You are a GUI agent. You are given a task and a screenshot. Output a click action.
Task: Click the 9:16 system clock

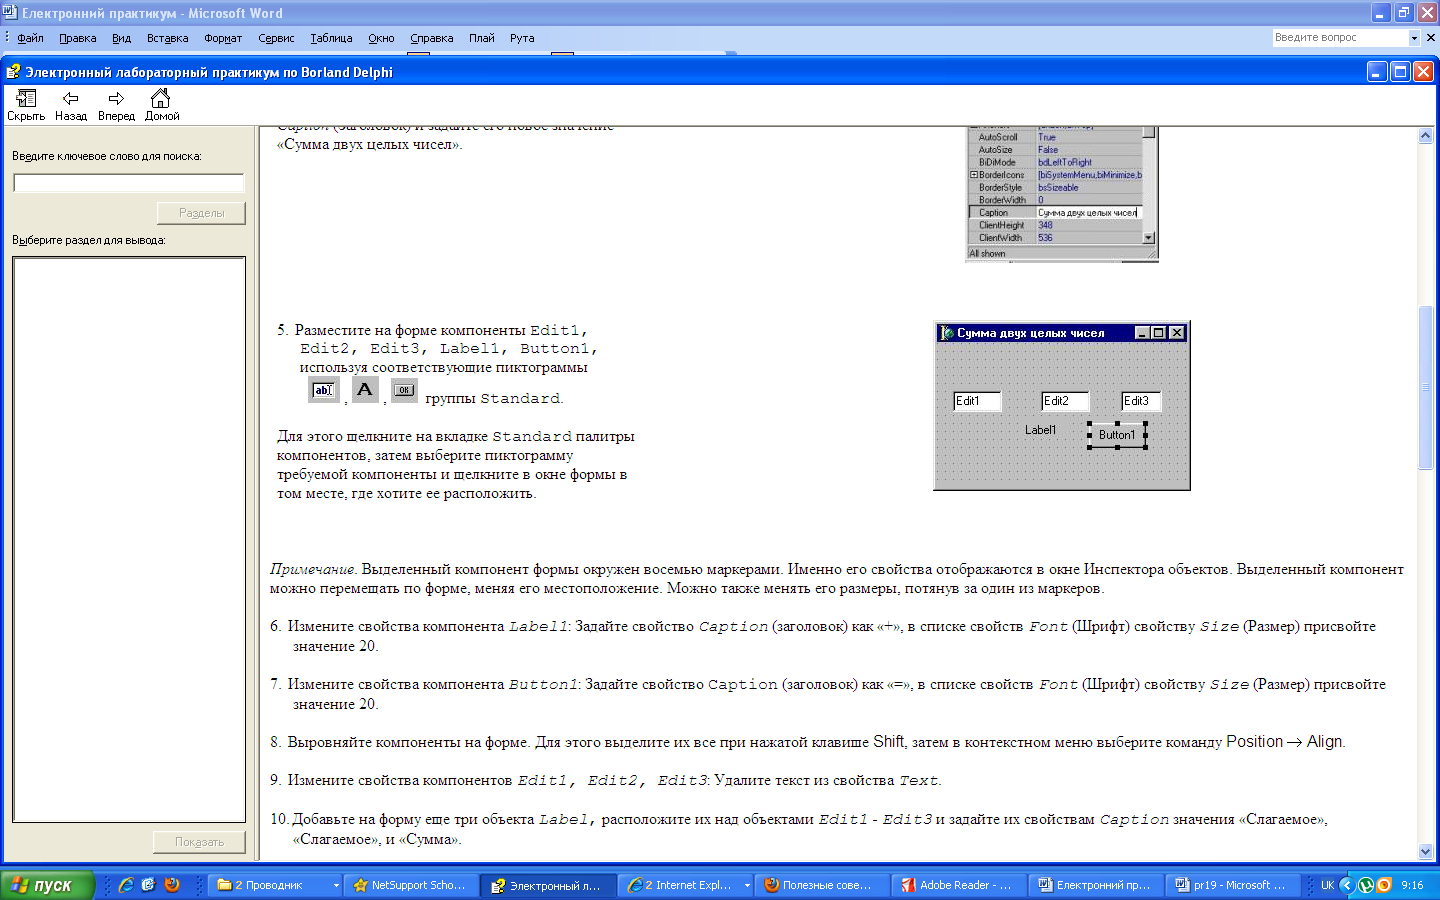coord(1412,885)
